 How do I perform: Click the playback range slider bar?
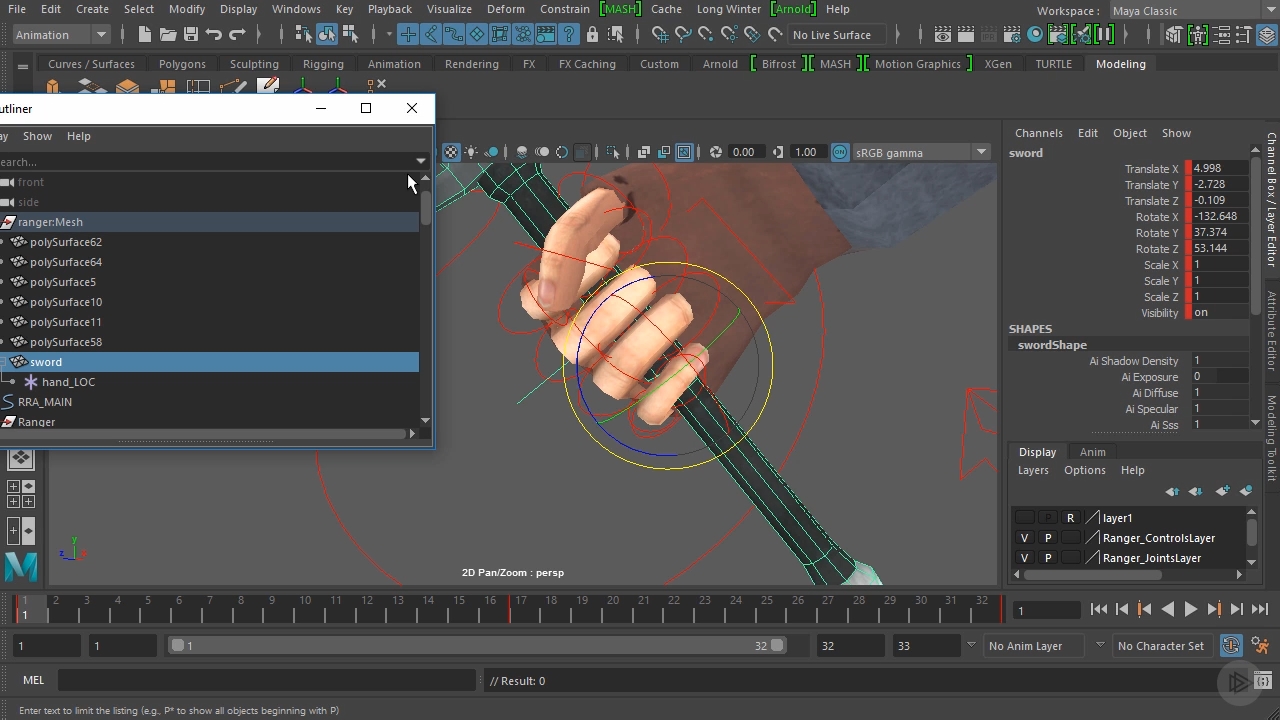[477, 645]
